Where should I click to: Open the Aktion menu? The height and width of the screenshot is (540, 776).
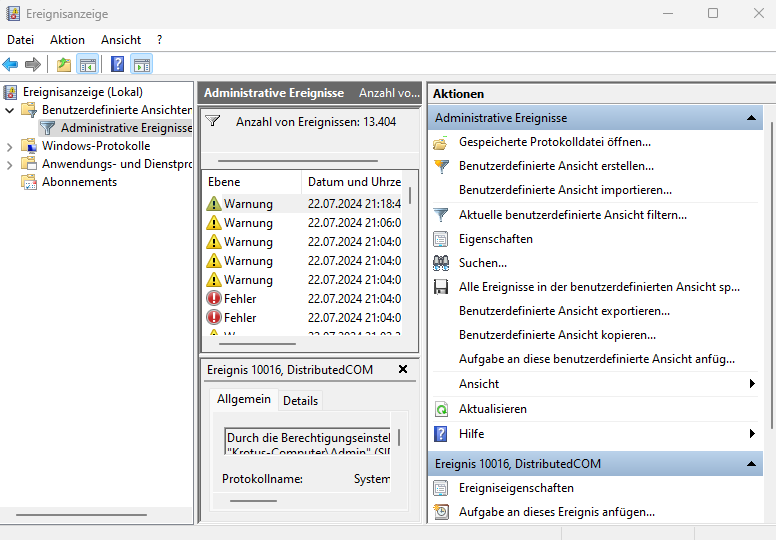67,40
